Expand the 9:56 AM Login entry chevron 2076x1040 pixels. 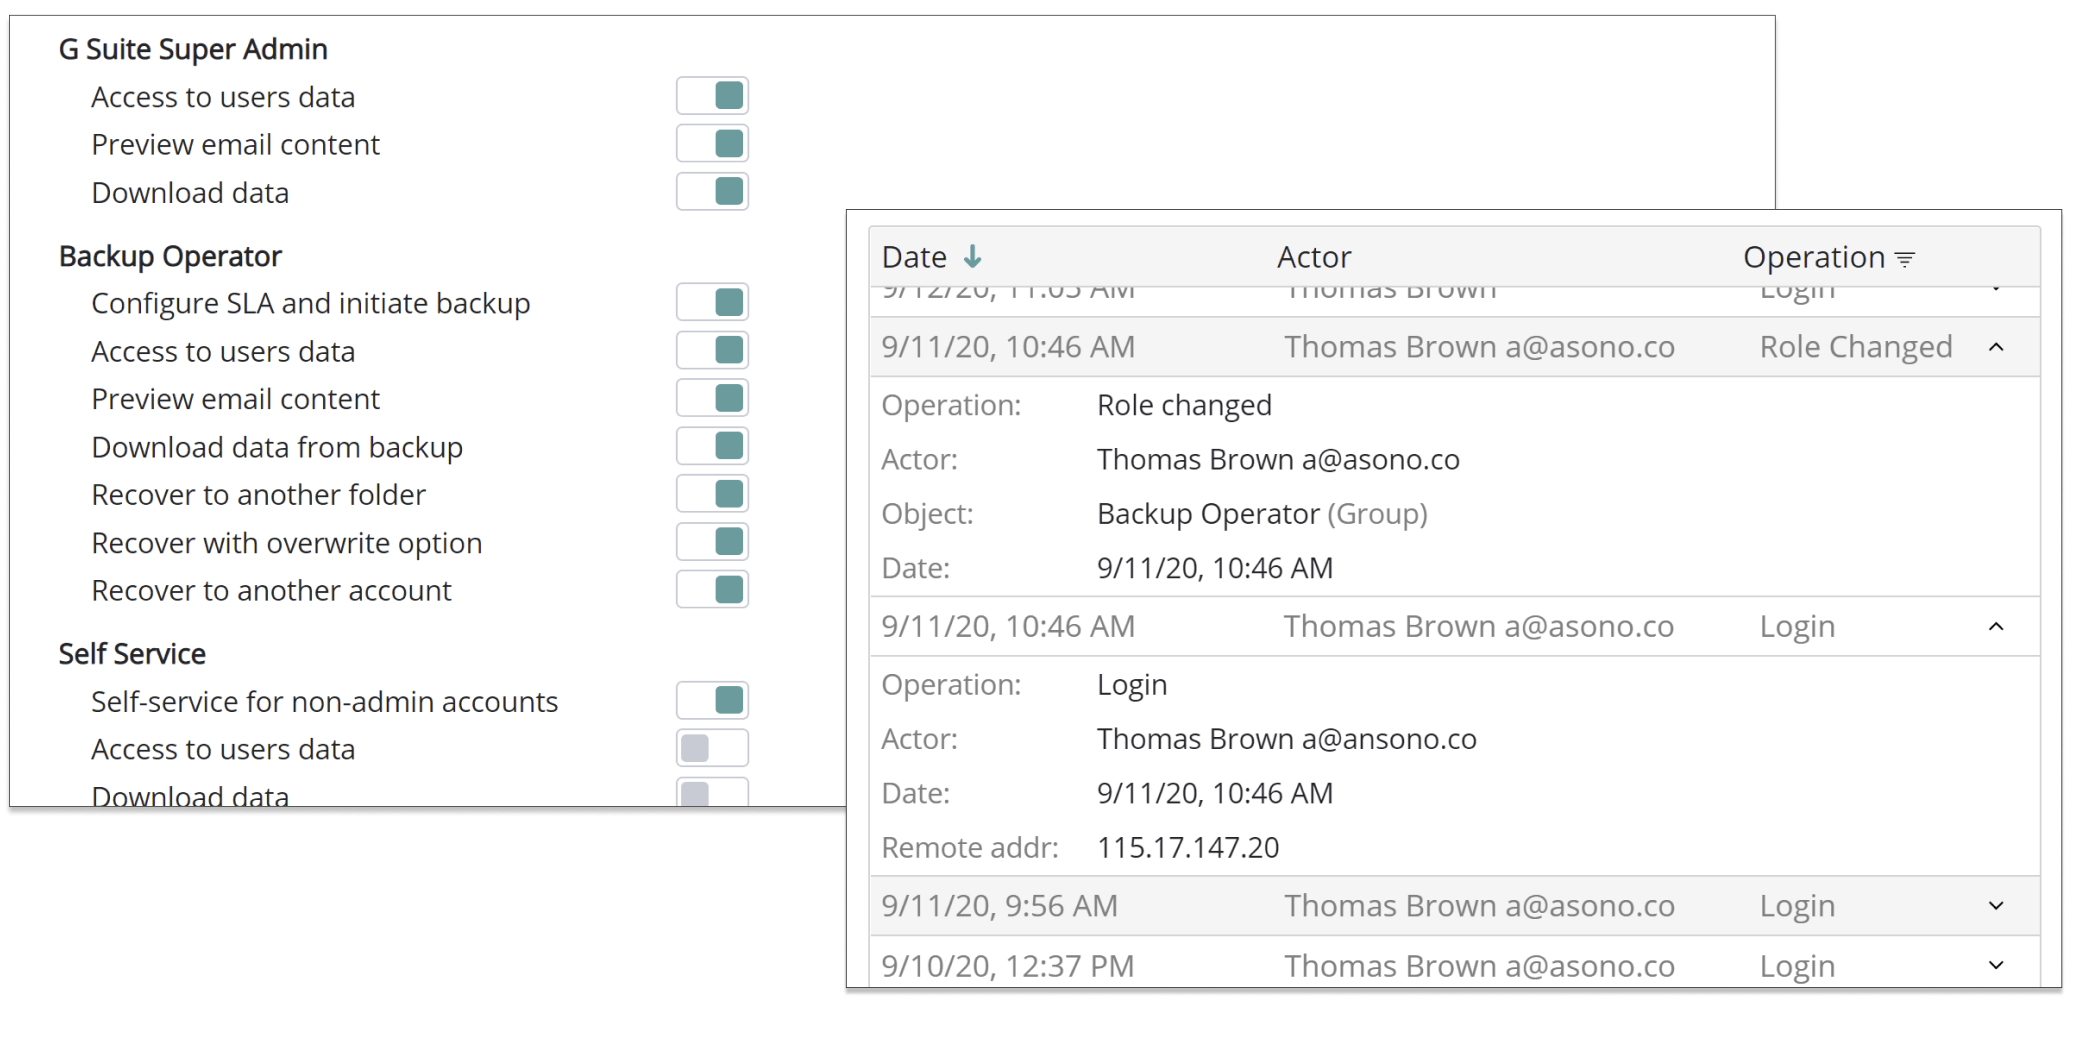click(1996, 906)
